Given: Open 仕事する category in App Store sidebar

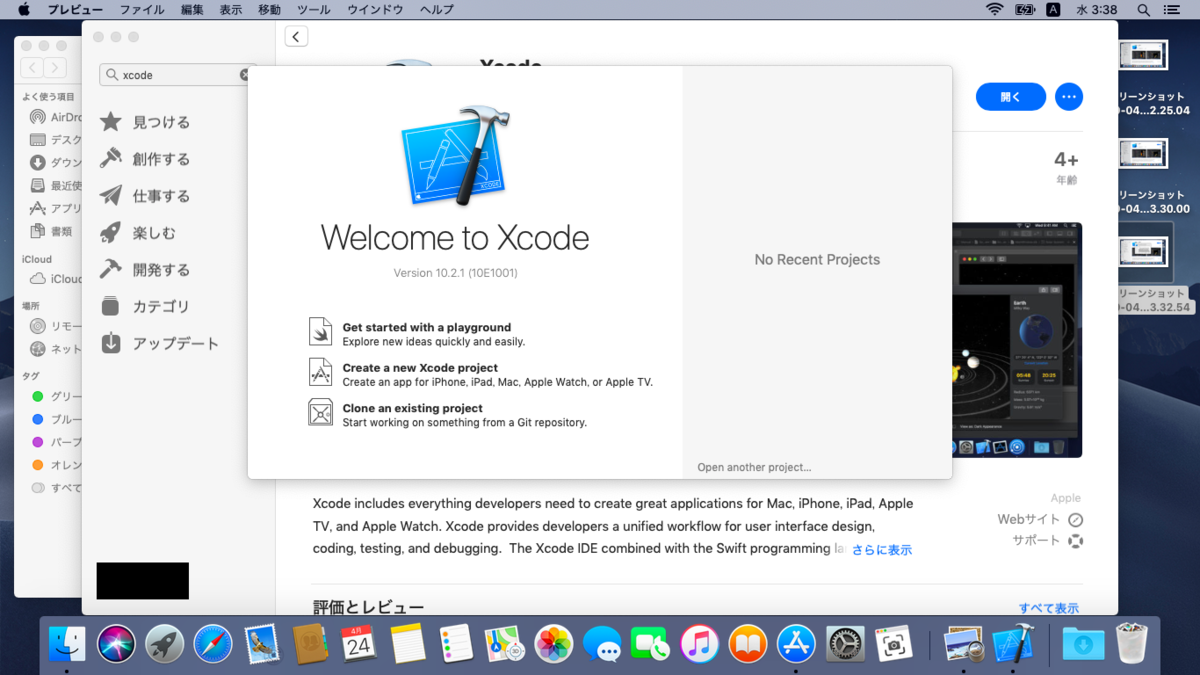Looking at the screenshot, I should click(x=146, y=196).
